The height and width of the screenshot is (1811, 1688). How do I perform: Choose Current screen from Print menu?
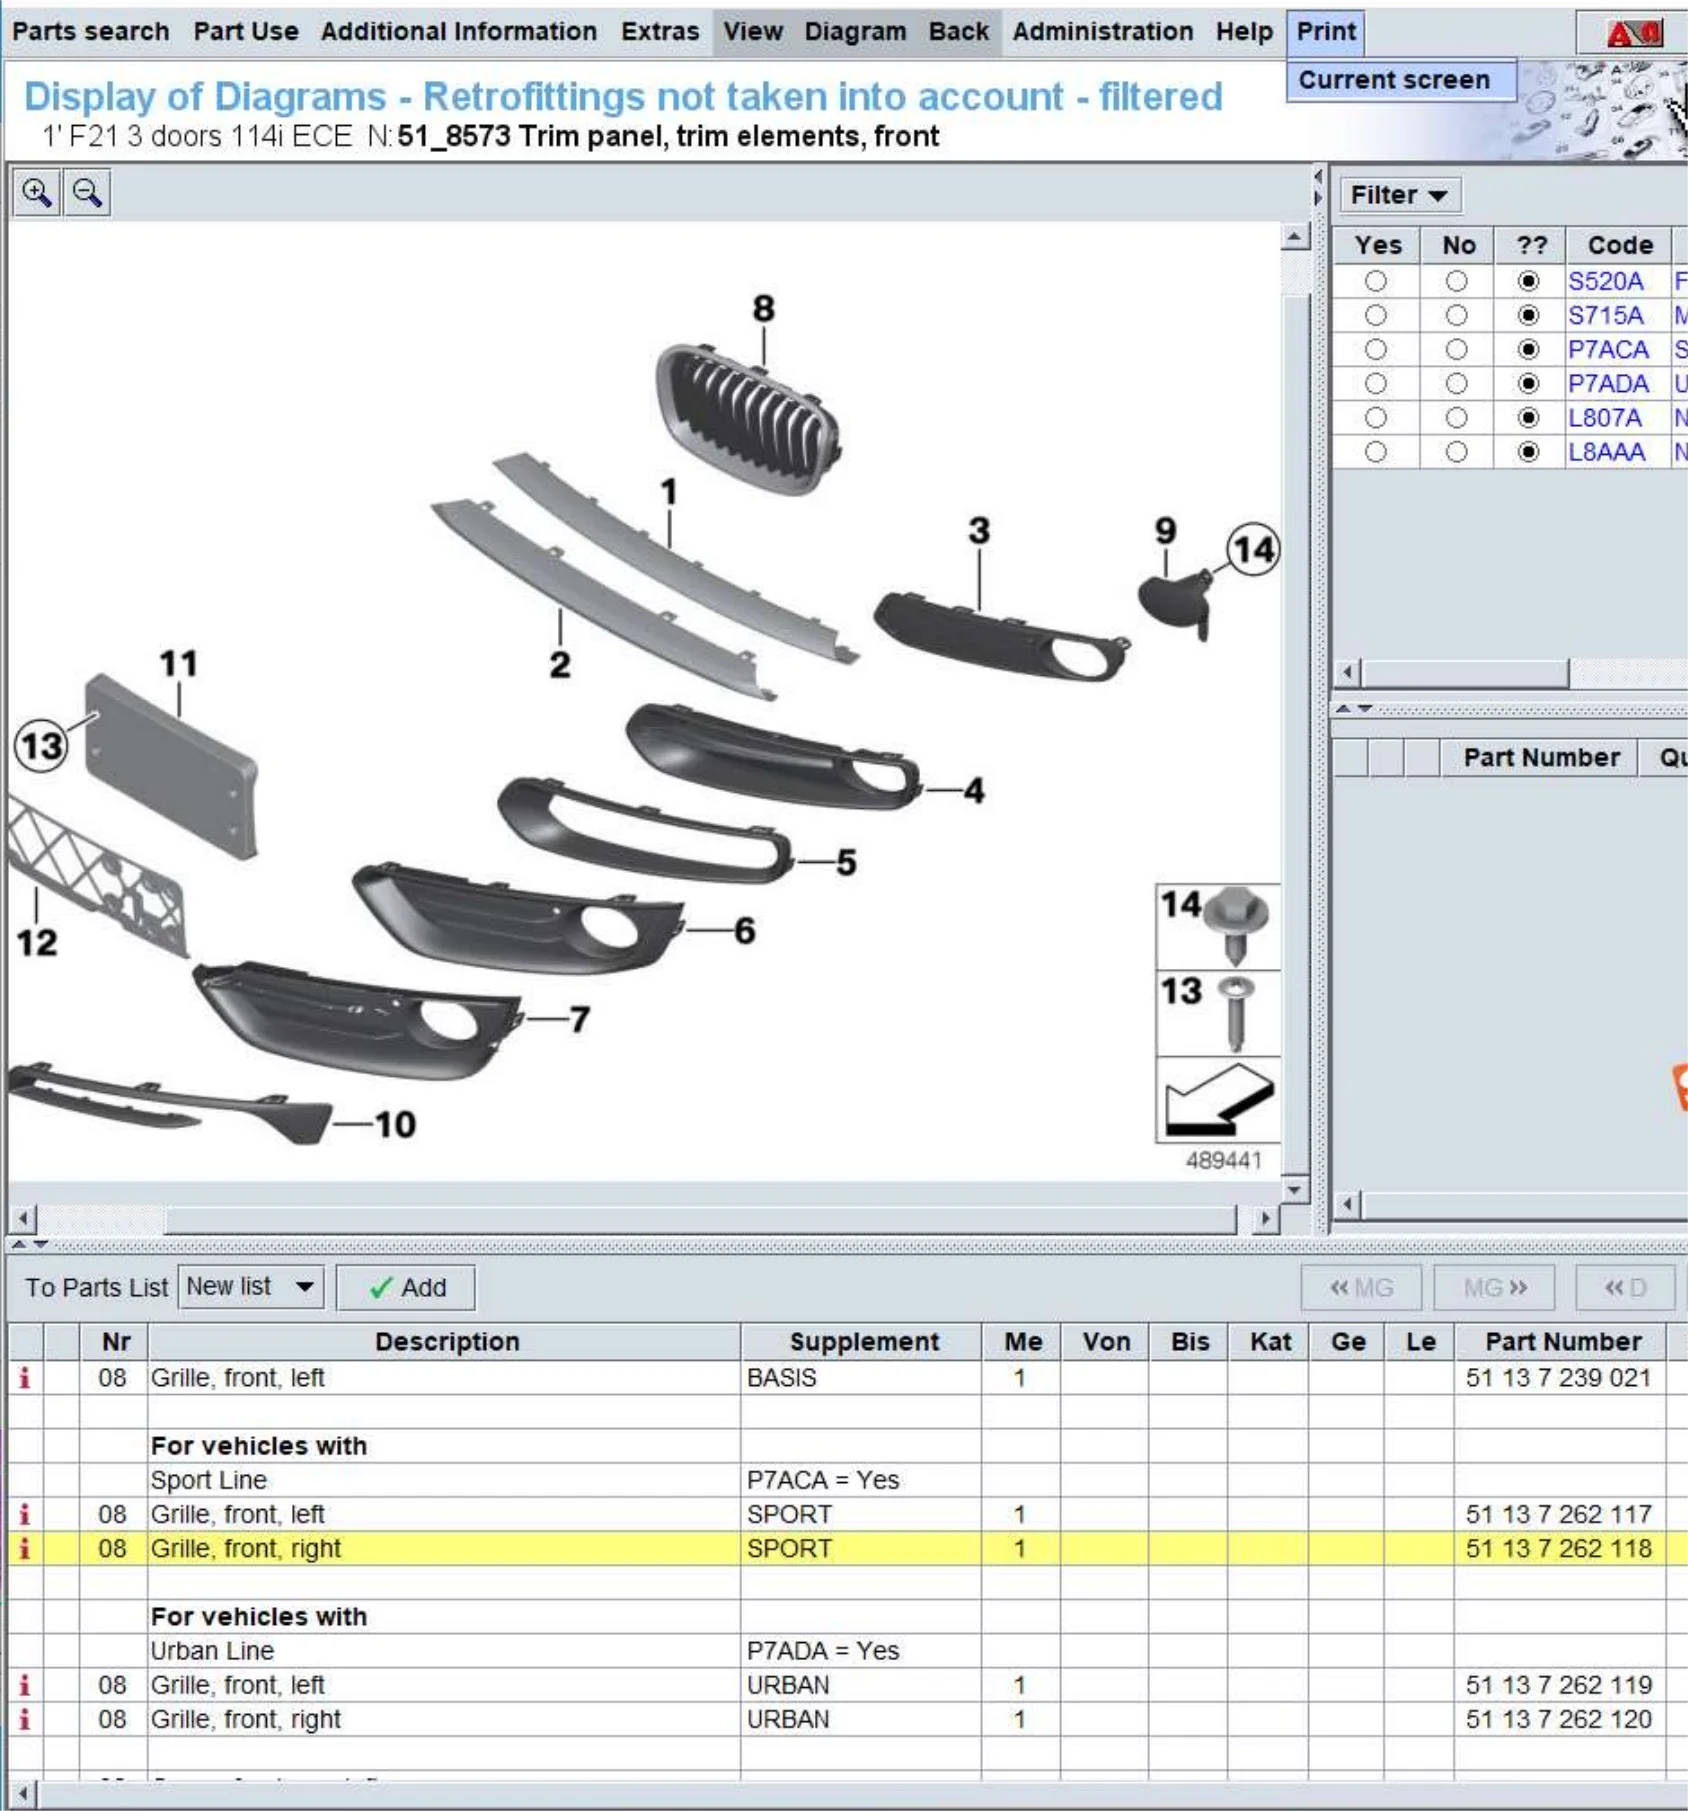point(1394,80)
